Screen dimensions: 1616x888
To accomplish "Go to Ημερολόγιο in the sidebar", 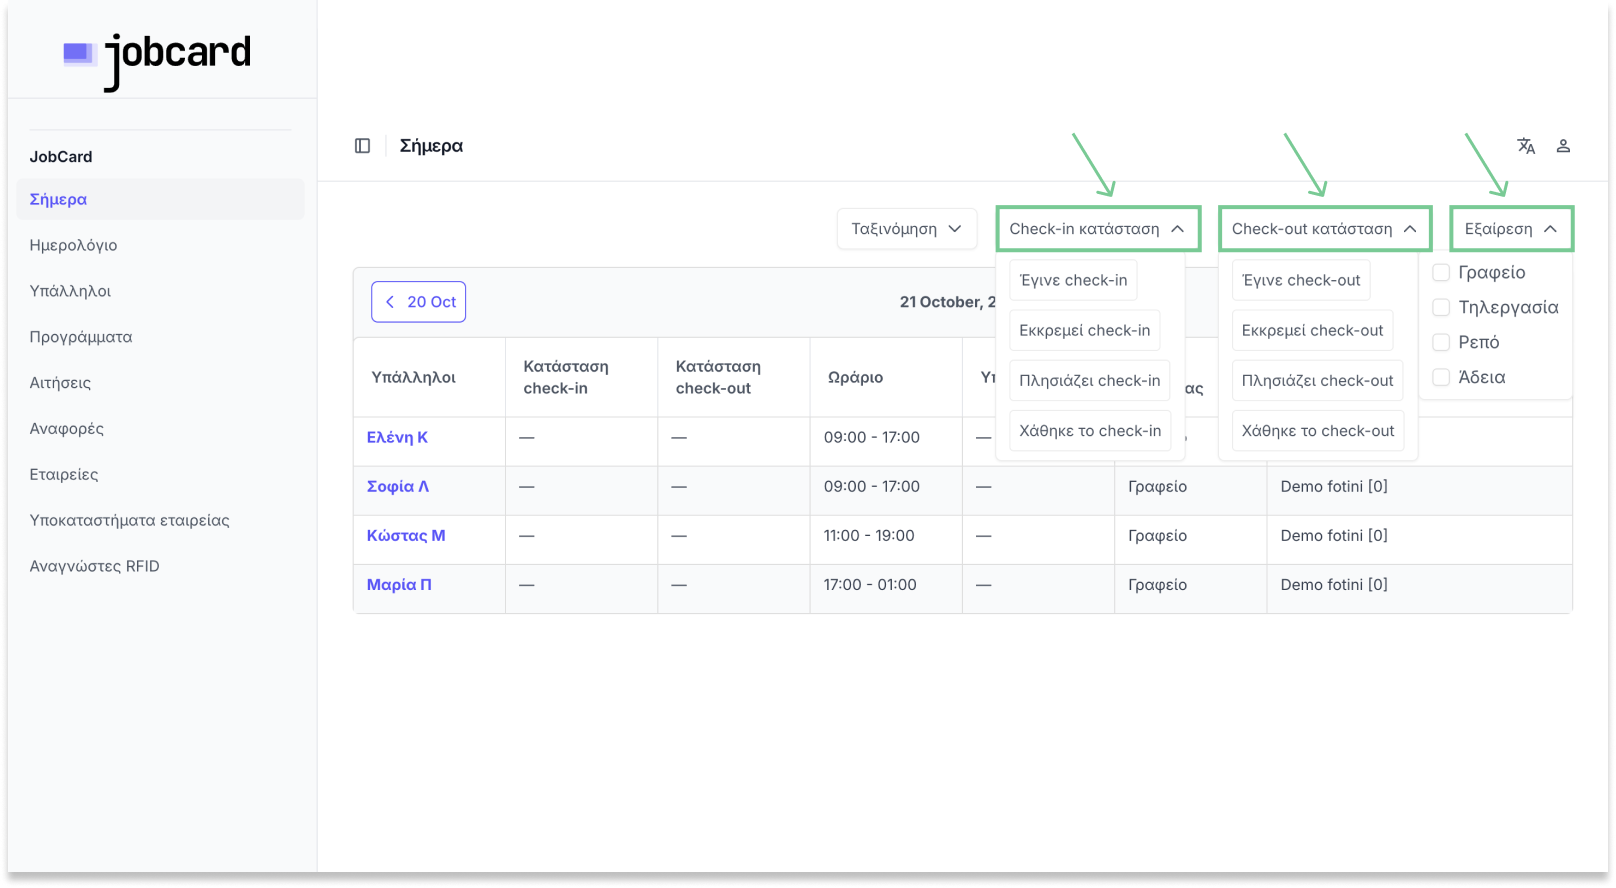I will (x=73, y=245).
